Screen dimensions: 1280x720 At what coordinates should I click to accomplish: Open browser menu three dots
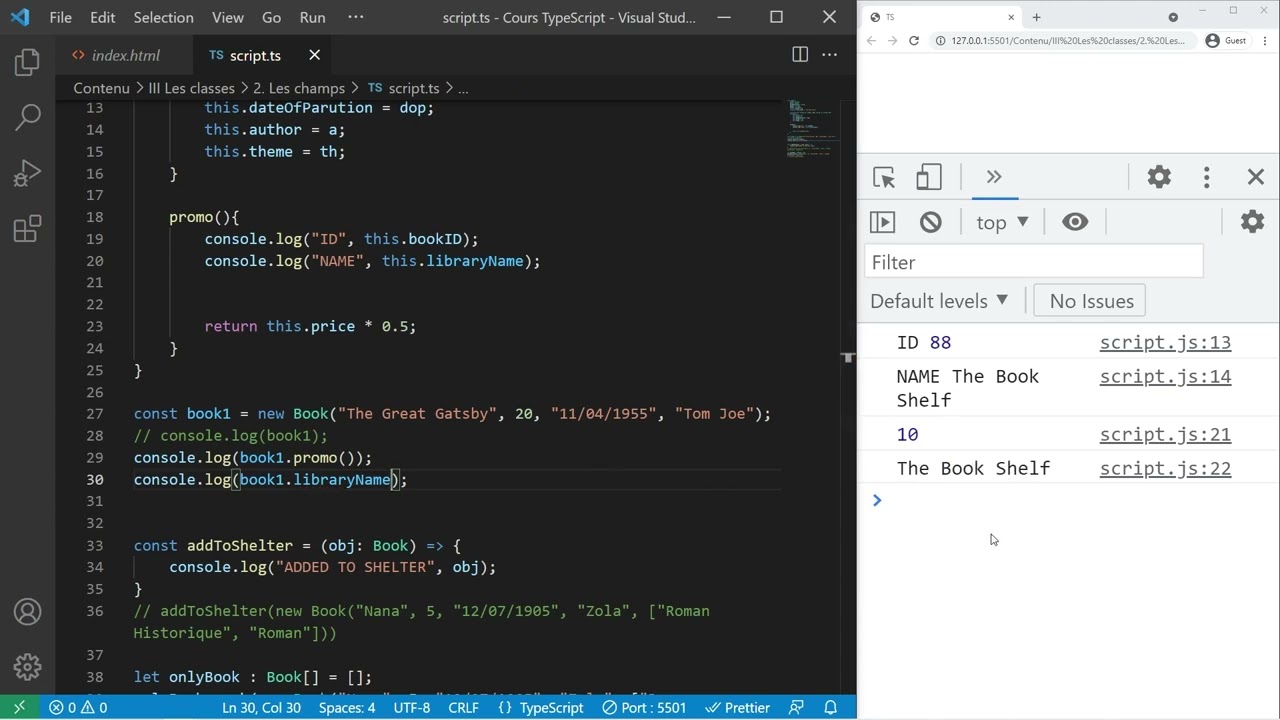click(x=1266, y=41)
